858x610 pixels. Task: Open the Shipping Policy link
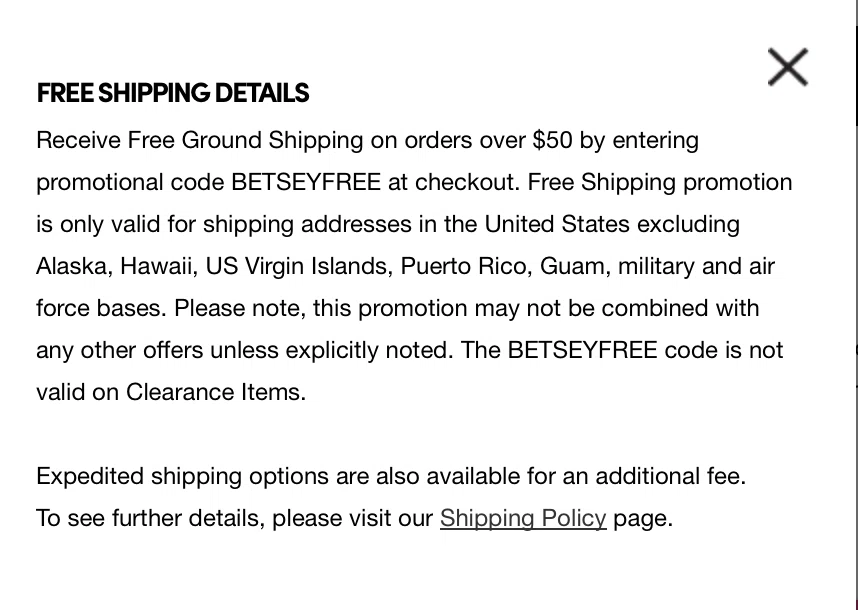[523, 518]
